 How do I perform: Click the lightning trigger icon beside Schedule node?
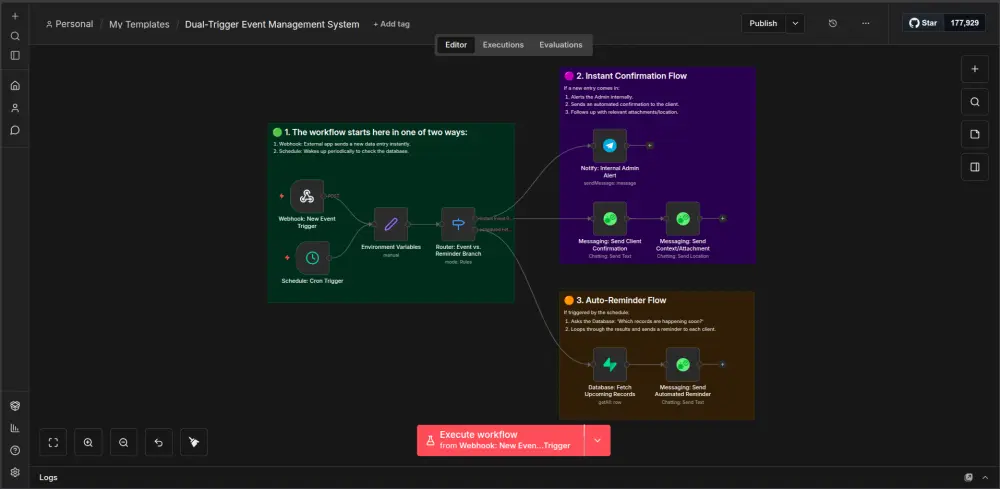(287, 258)
